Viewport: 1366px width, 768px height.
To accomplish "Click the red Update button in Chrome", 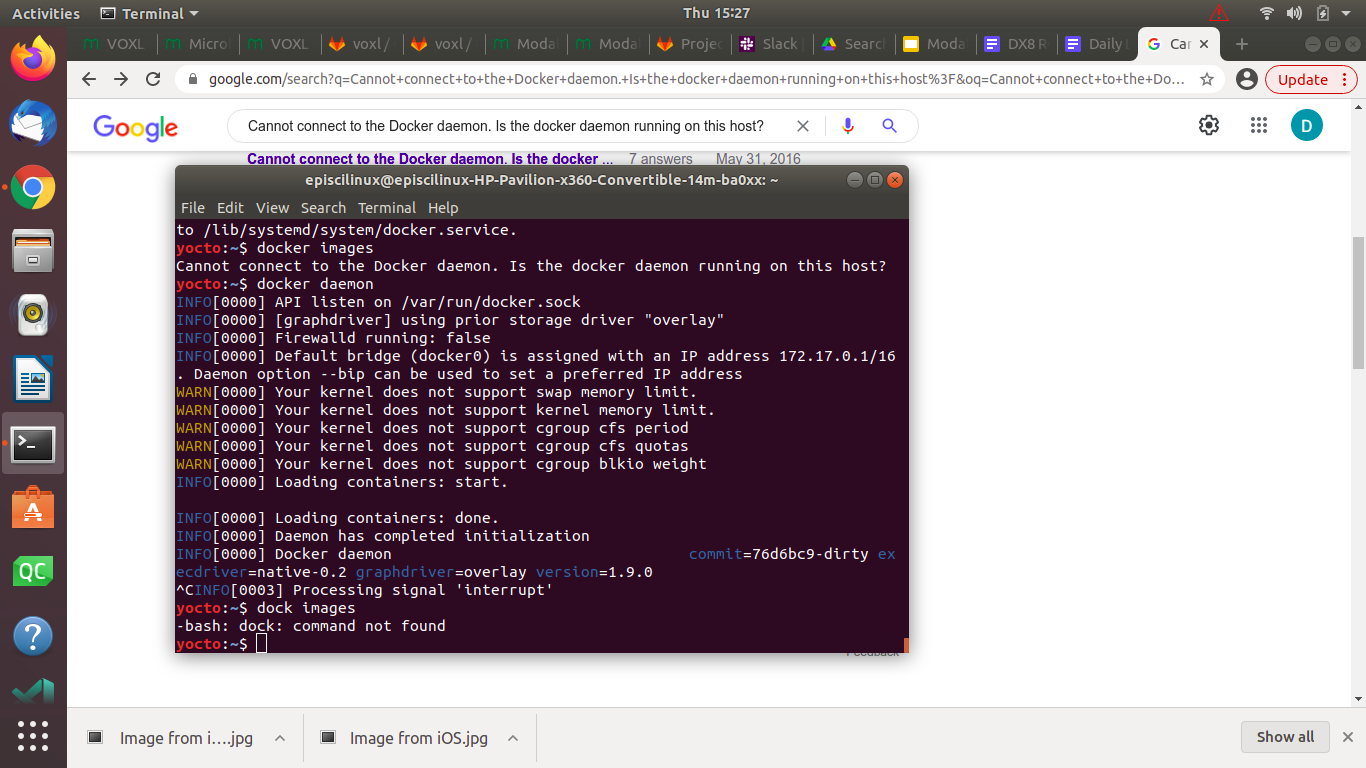I will coord(1304,78).
